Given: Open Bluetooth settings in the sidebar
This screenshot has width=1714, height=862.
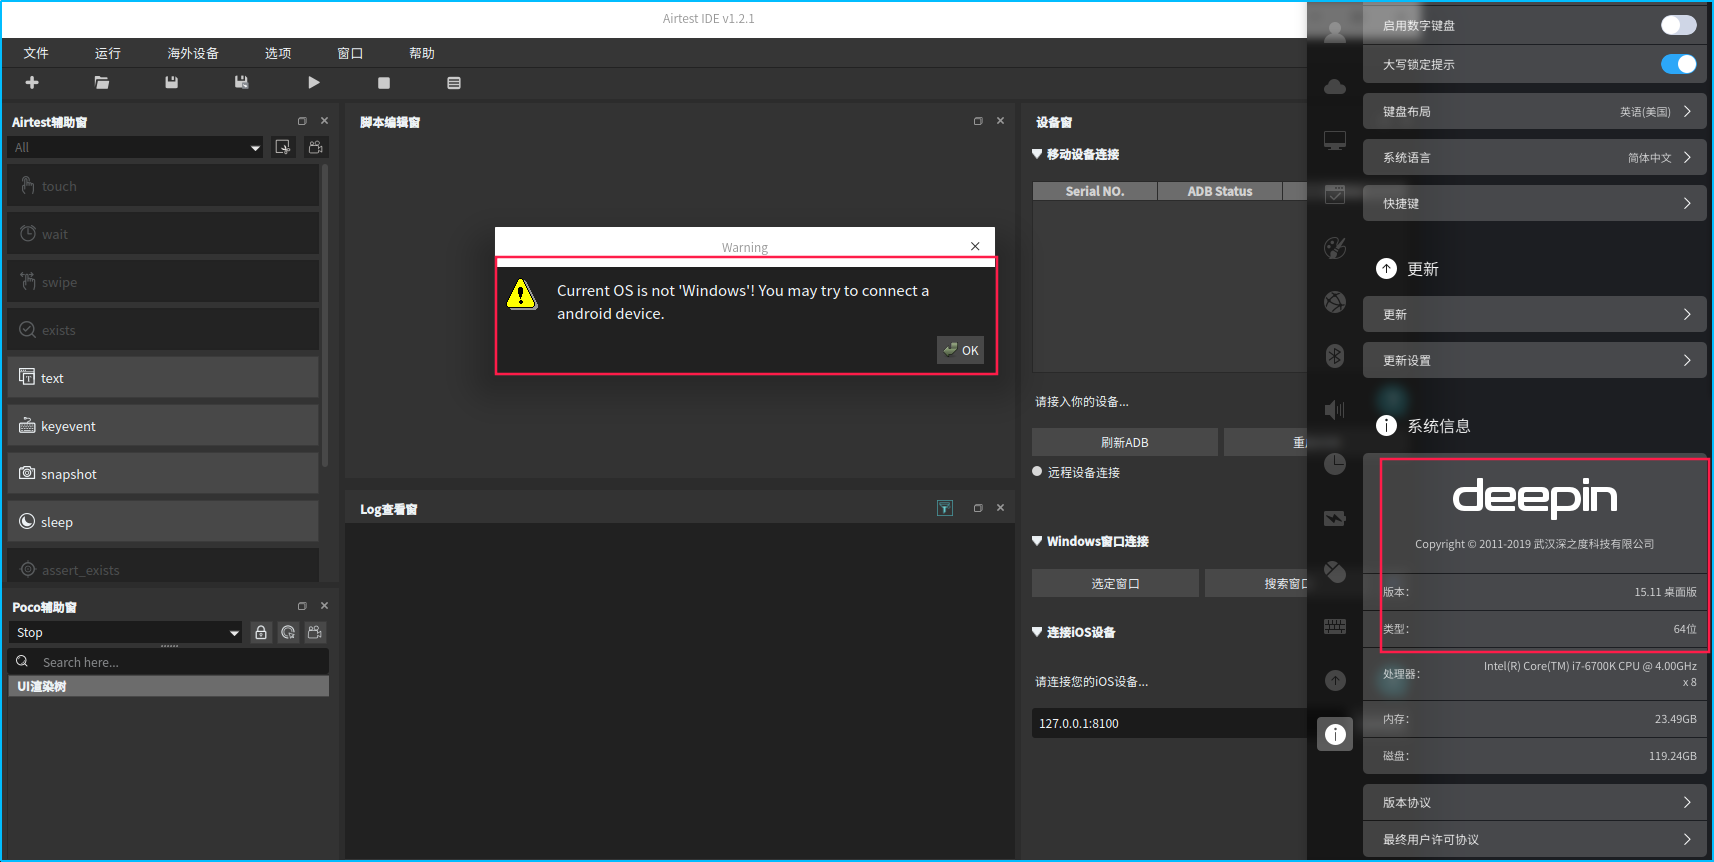Looking at the screenshot, I should (x=1335, y=355).
